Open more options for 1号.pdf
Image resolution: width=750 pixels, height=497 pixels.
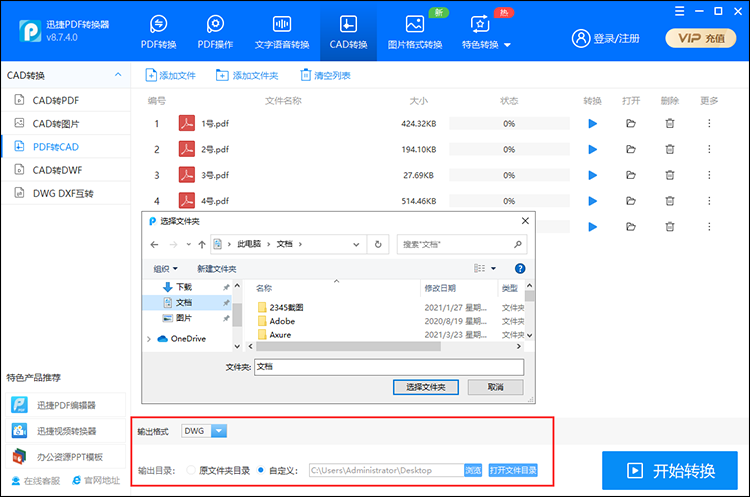tap(709, 123)
